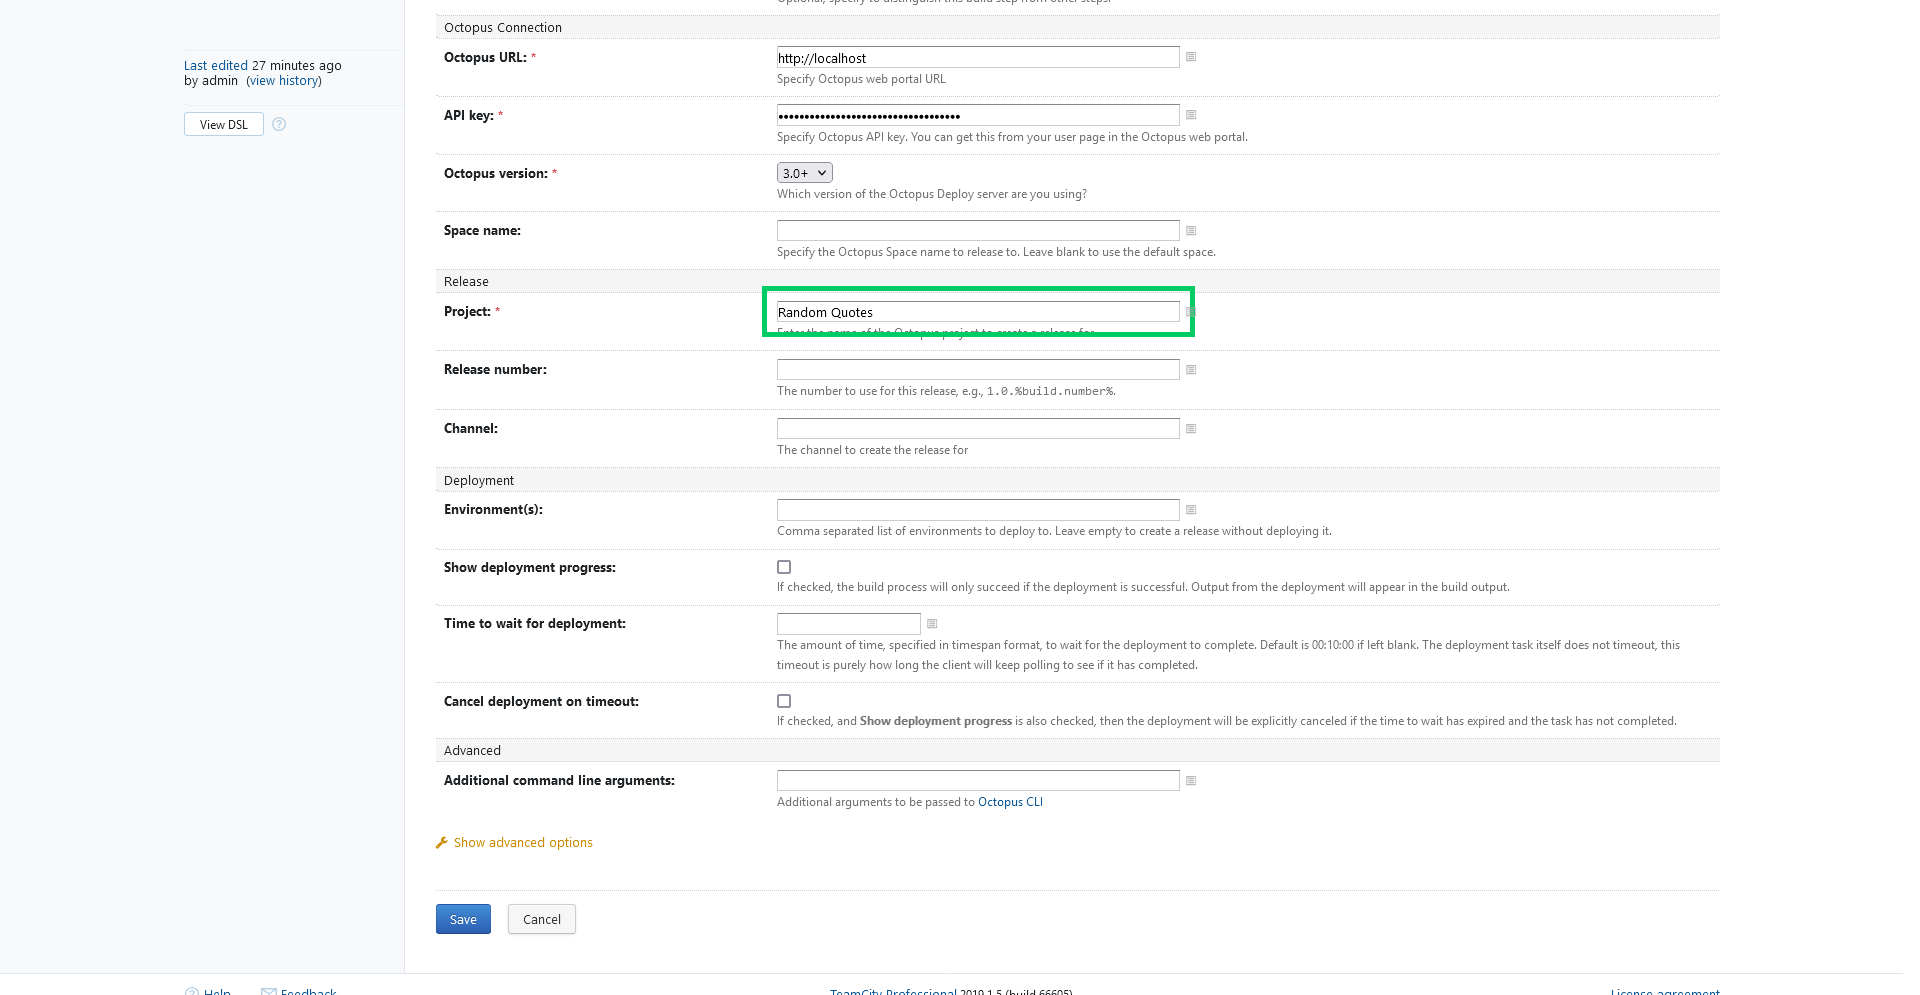Click the 'The channel to create the release for' hint
The image size is (1920, 995).
tap(872, 450)
